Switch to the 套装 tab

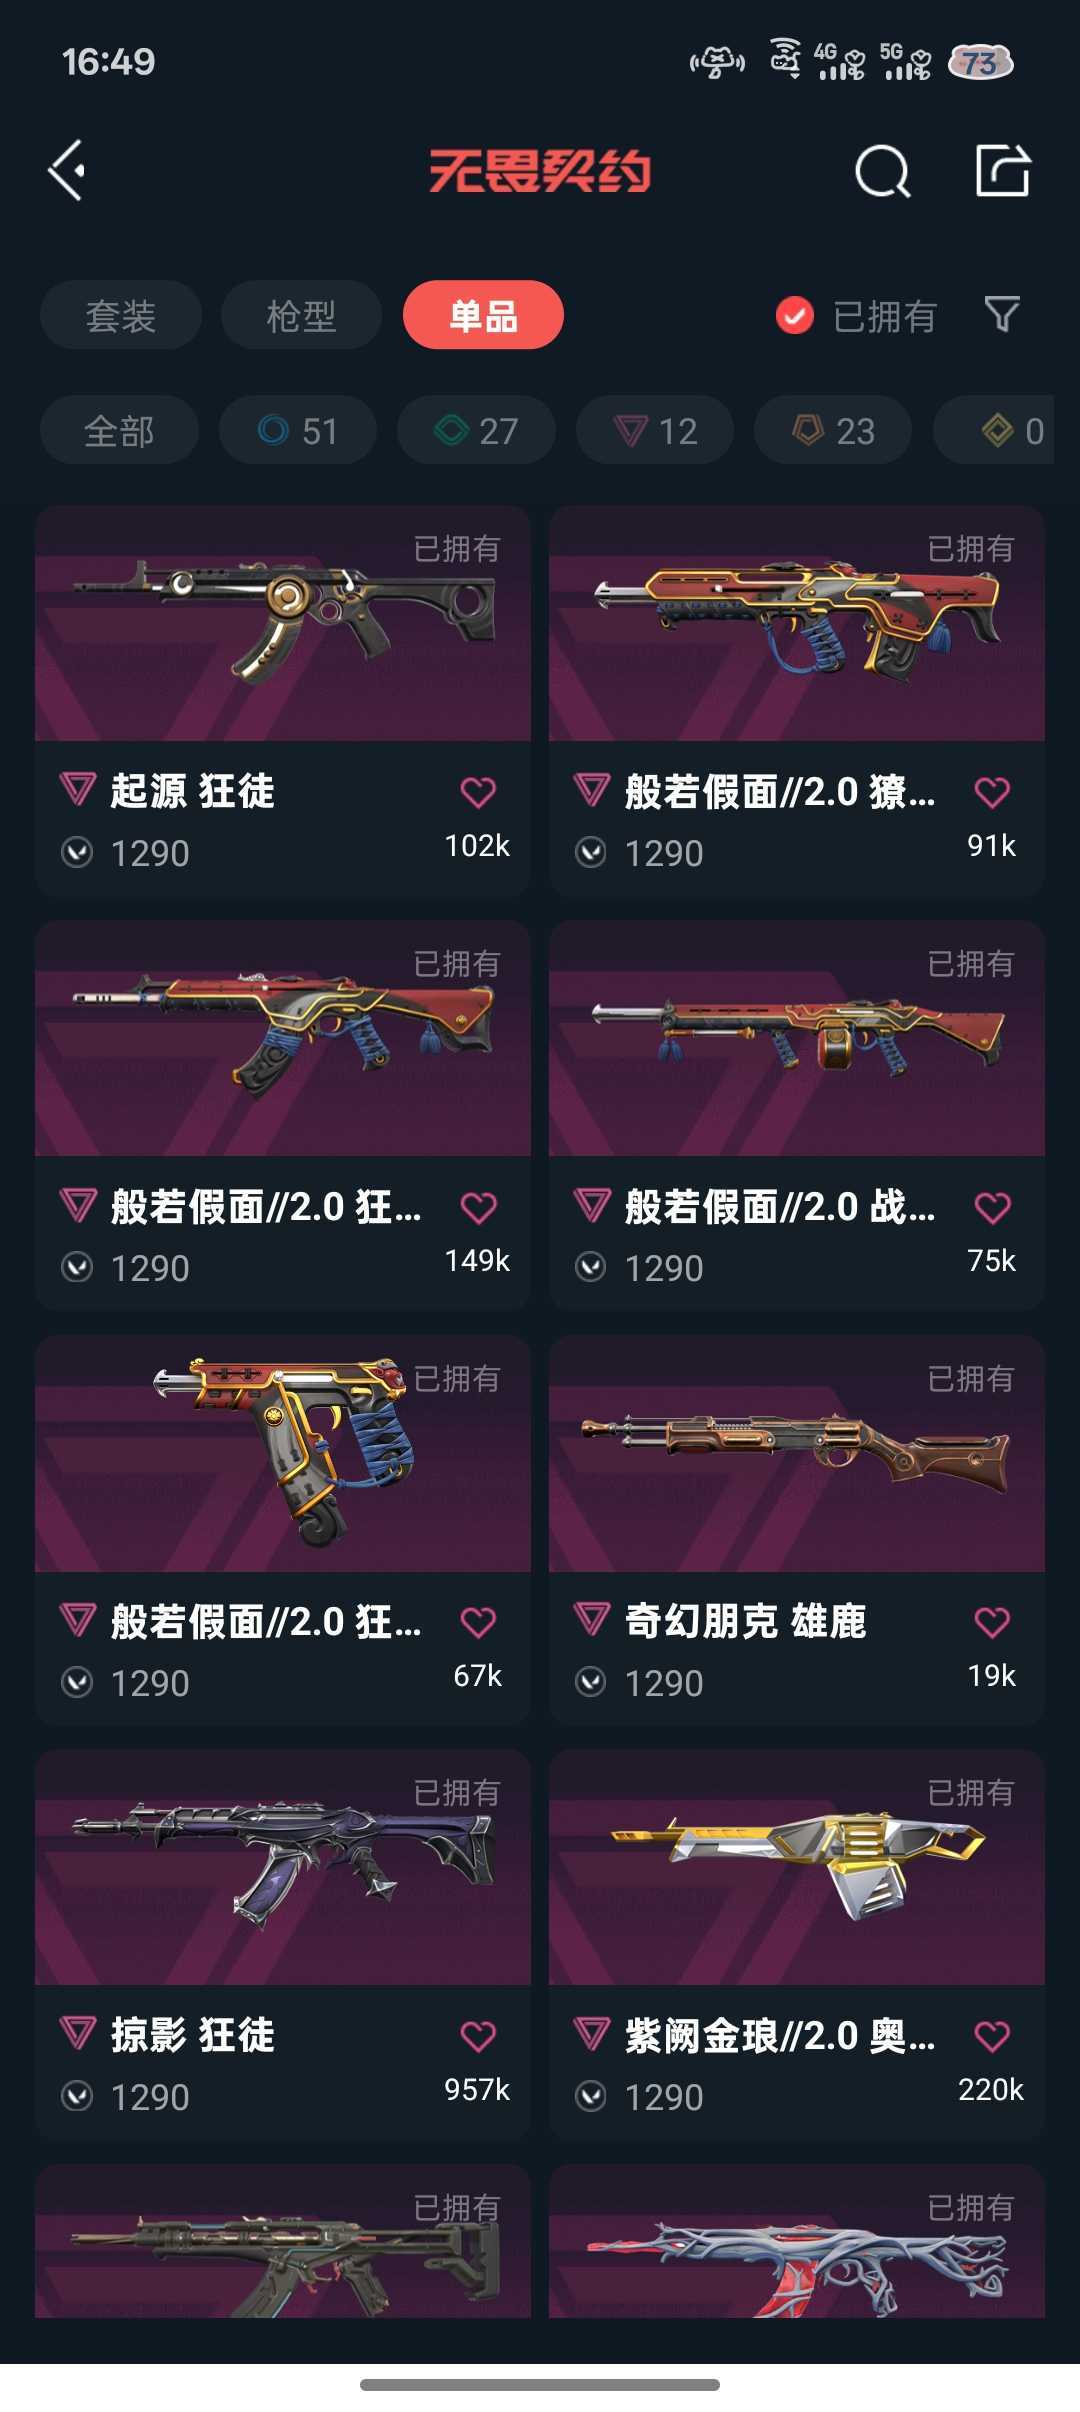(121, 315)
